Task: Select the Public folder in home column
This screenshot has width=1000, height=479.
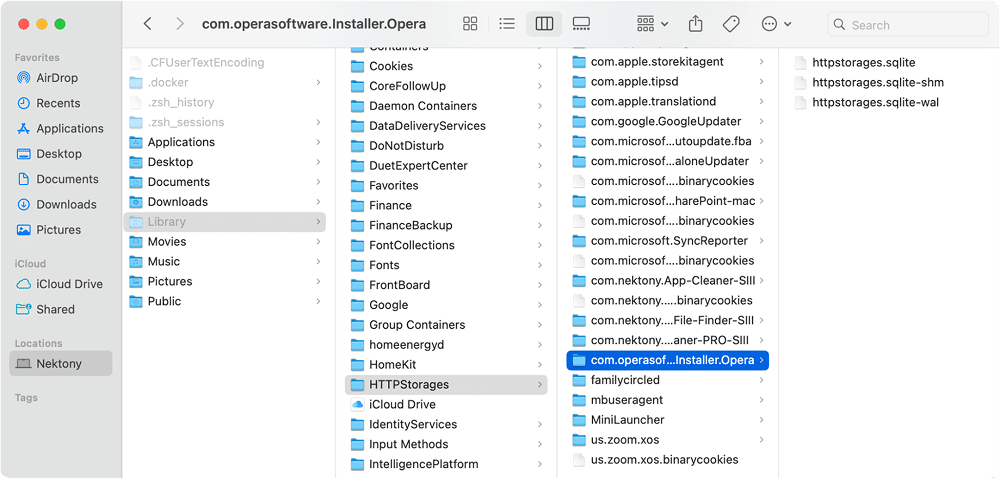Action: (224, 301)
